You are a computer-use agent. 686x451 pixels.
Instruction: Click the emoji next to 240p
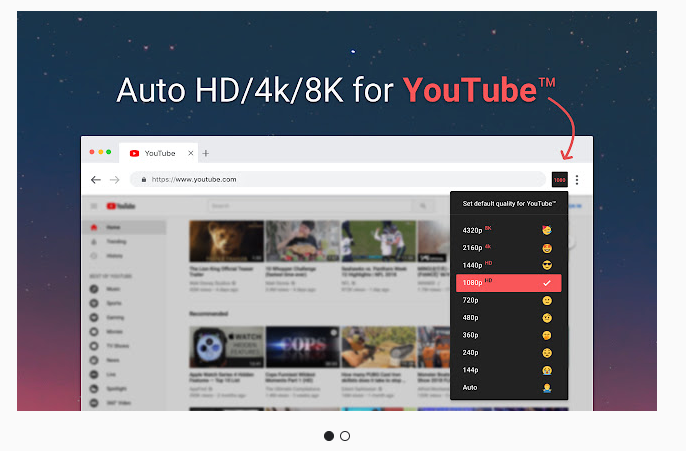547,353
